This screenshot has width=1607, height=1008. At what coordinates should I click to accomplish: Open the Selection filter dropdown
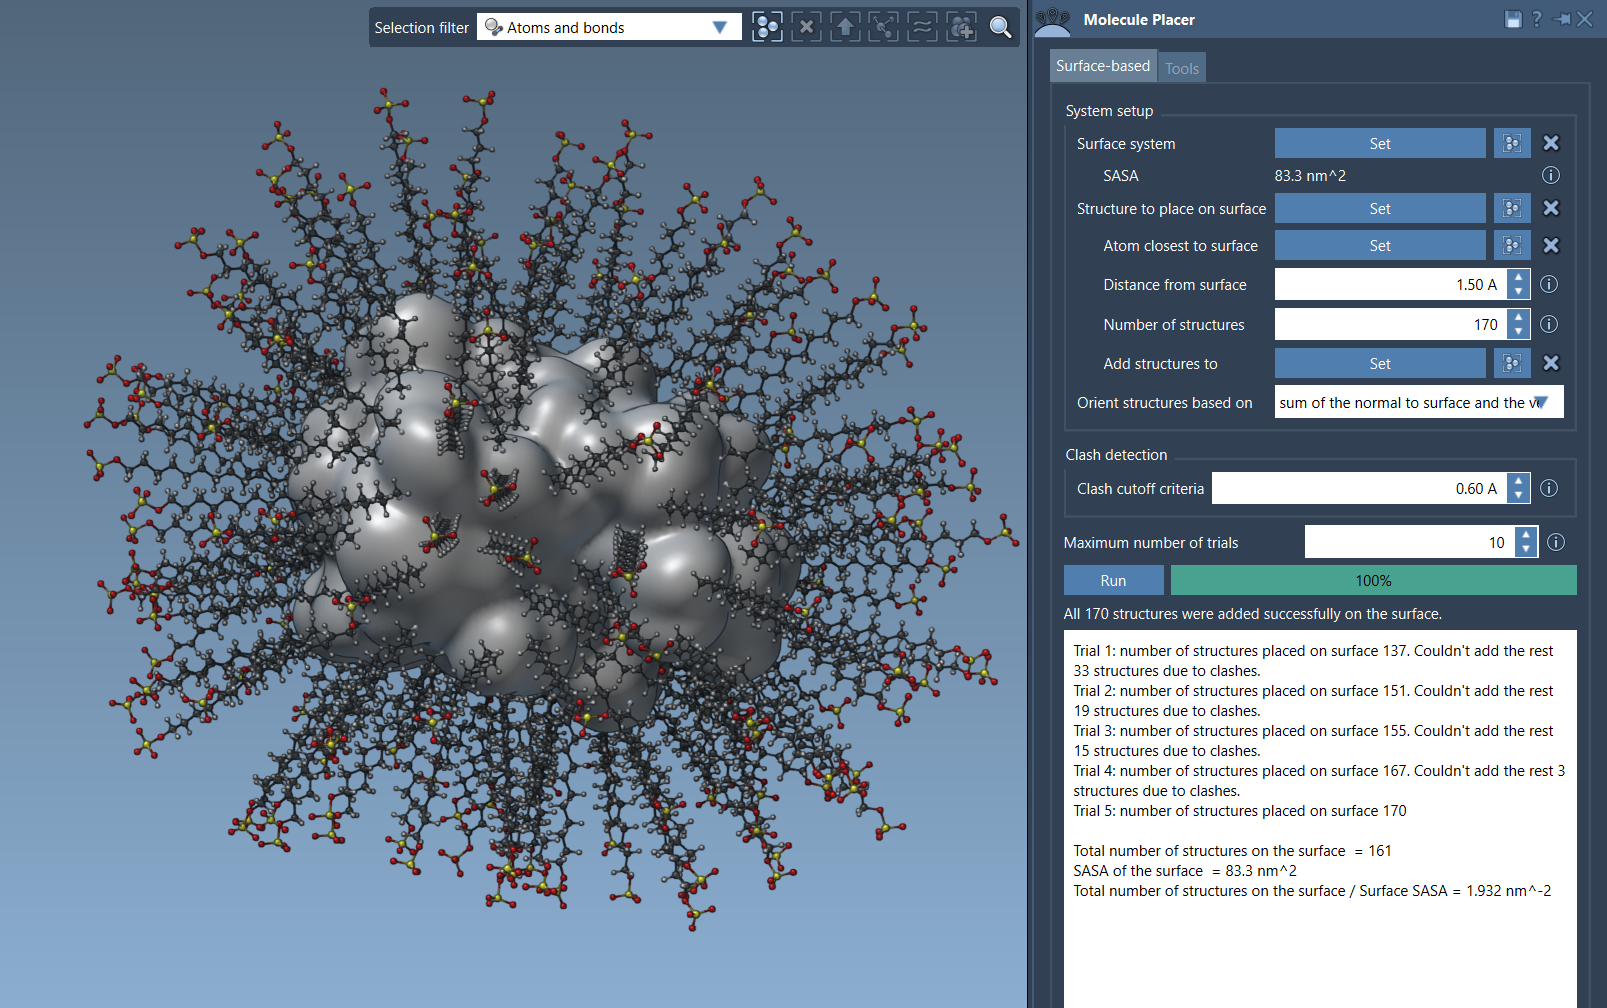(x=719, y=27)
